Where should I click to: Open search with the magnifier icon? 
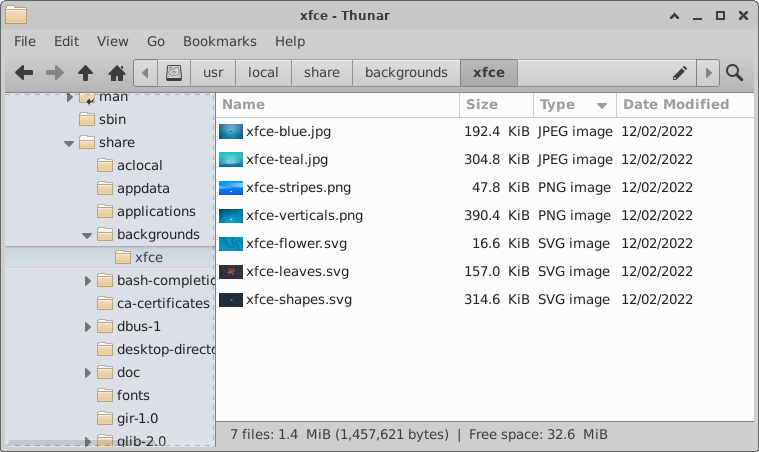pyautogui.click(x=734, y=73)
